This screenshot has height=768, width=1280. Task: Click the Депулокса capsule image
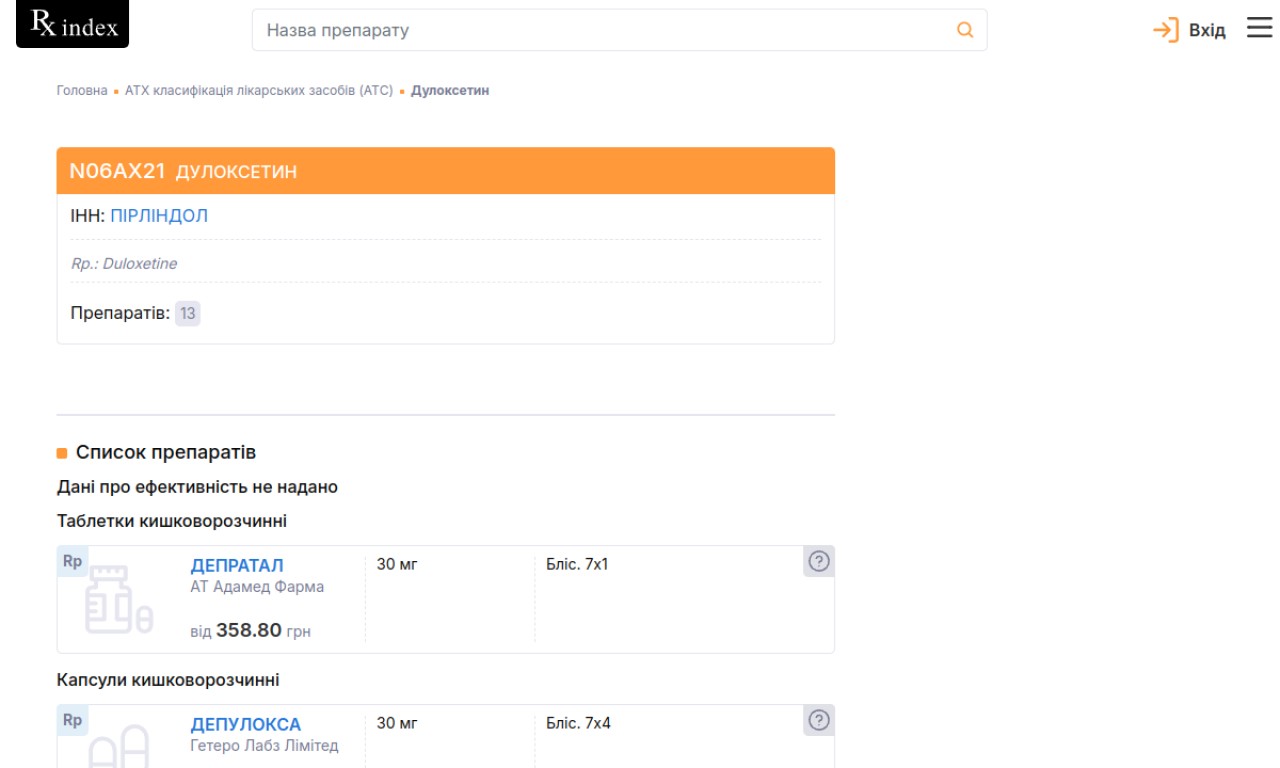(118, 746)
